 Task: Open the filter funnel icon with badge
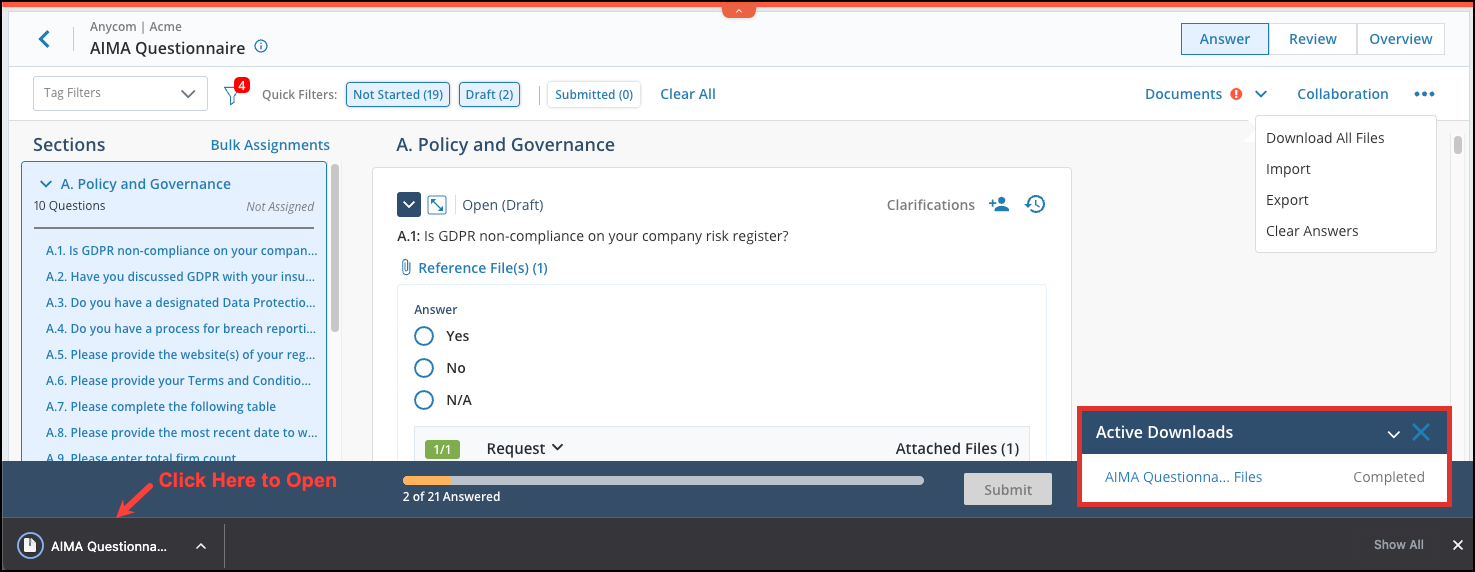(x=232, y=95)
